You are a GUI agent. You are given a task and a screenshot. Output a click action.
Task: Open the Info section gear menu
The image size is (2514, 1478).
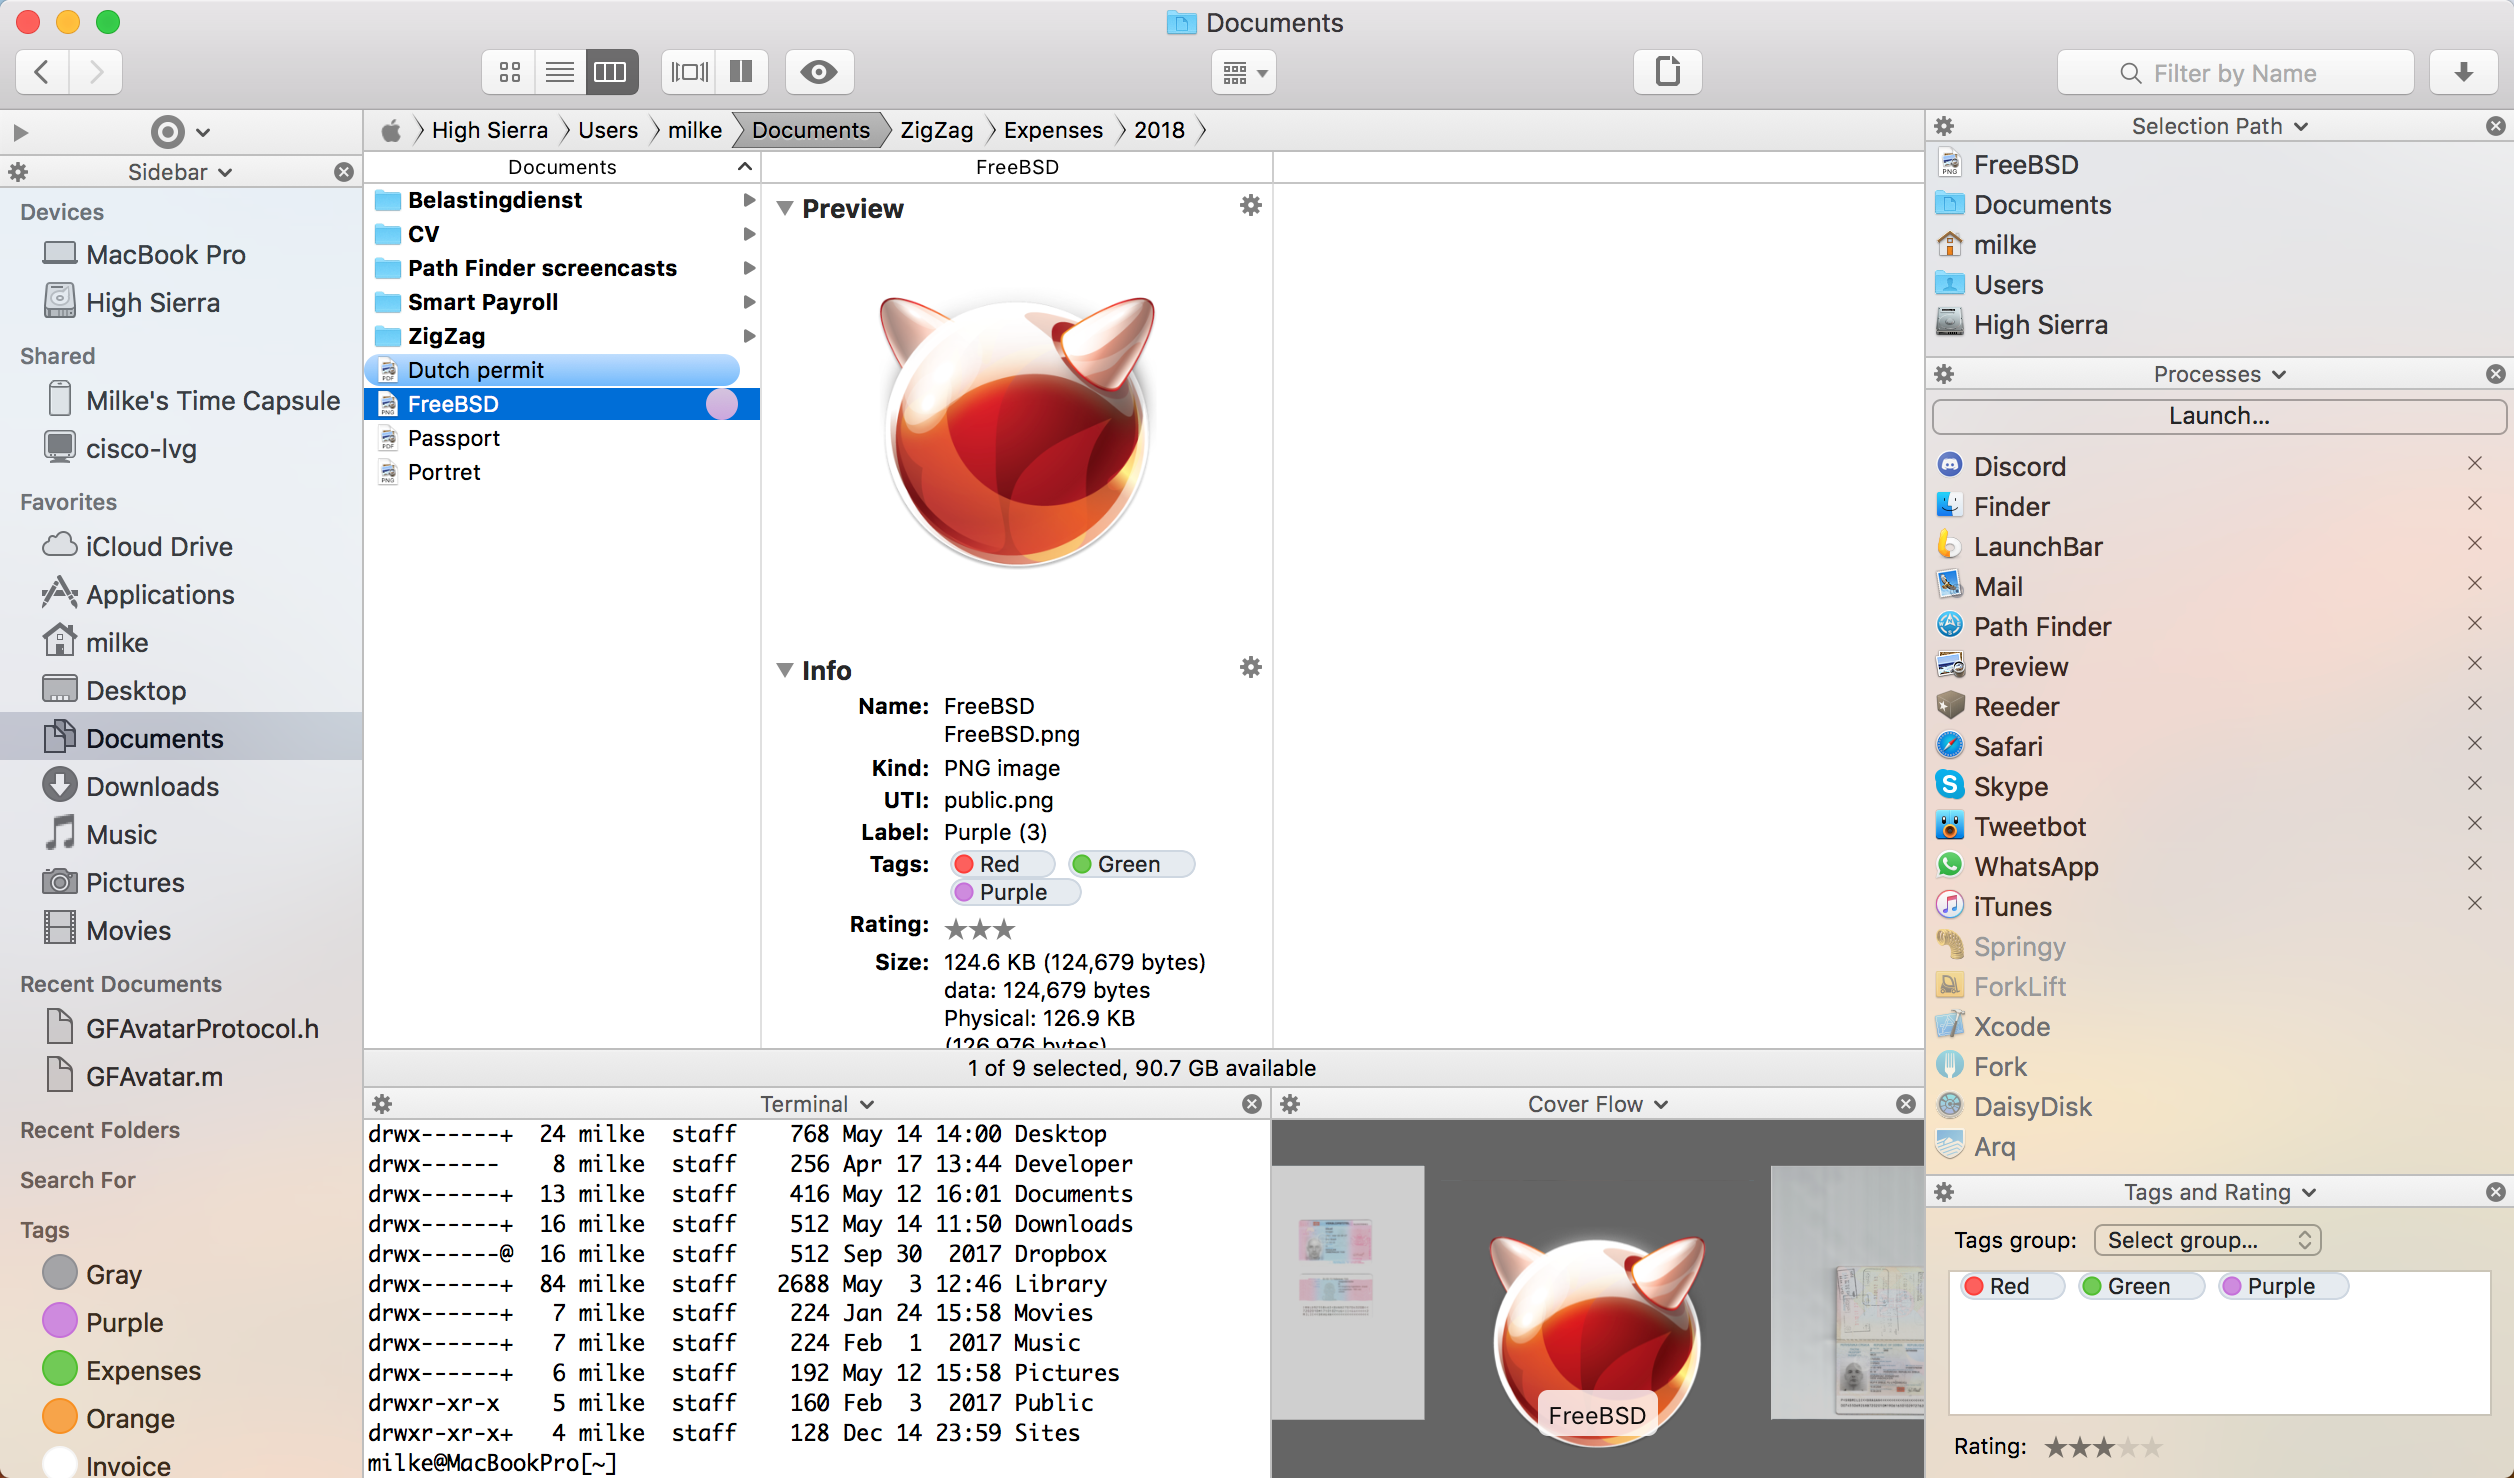[x=1250, y=668]
